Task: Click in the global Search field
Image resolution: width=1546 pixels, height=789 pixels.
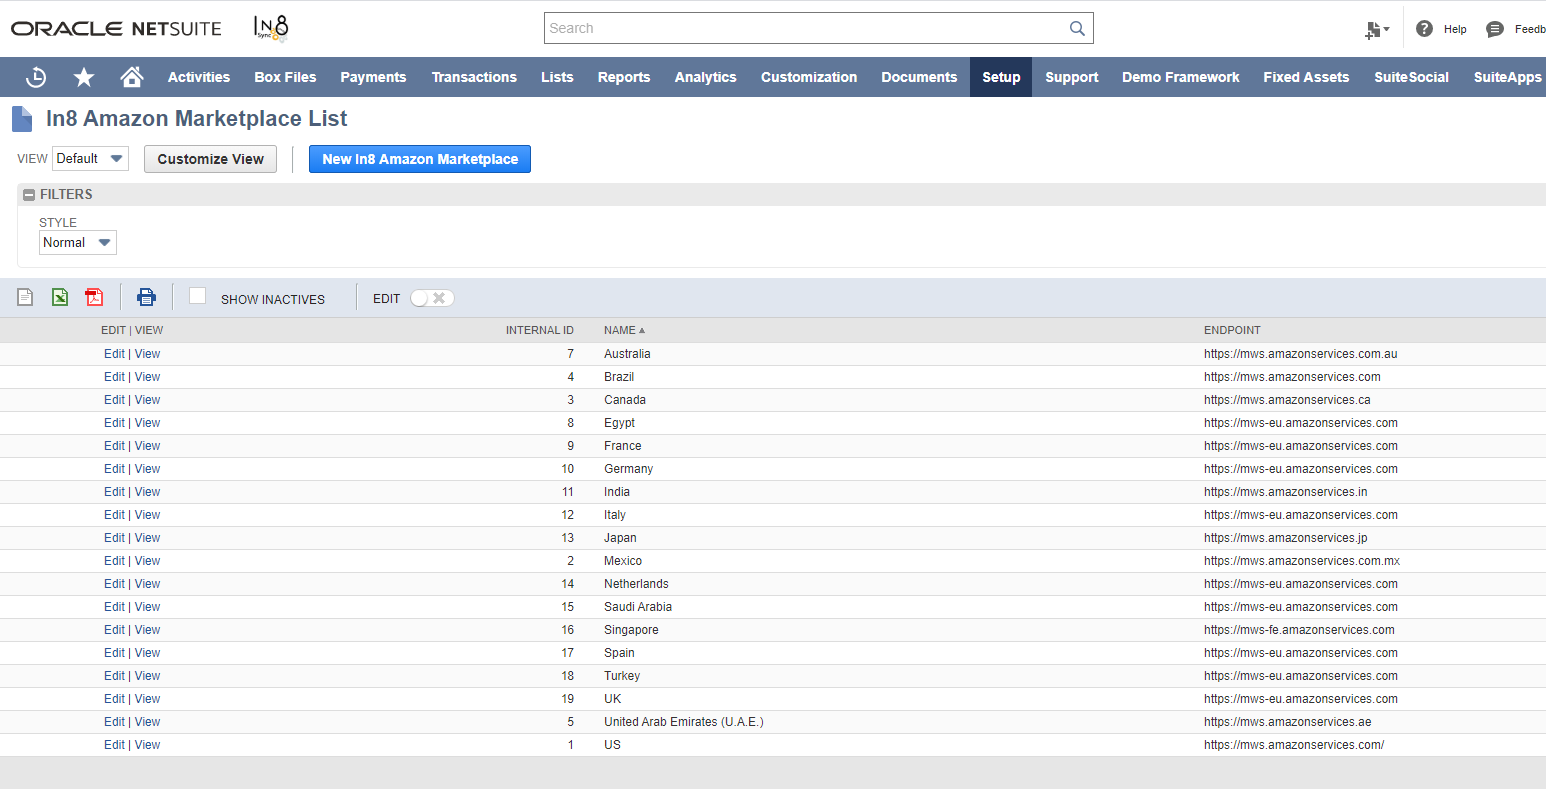Action: click(805, 28)
